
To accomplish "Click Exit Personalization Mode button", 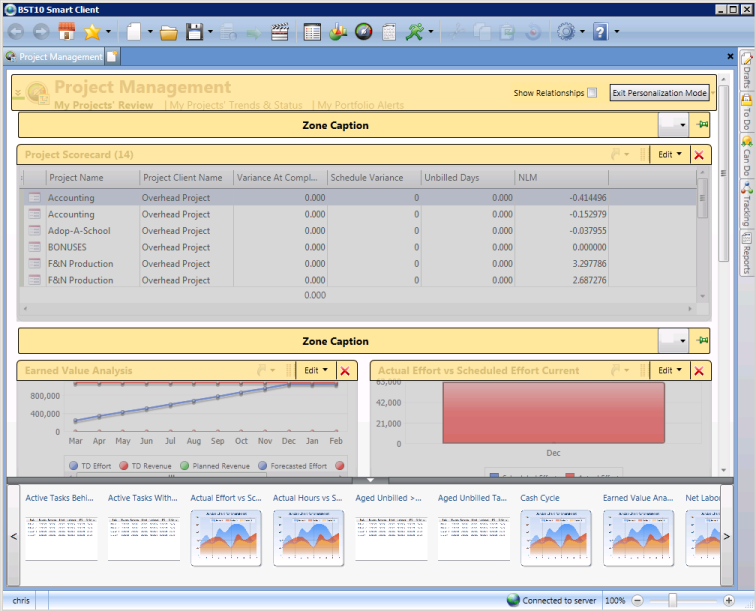I will pyautogui.click(x=659, y=93).
